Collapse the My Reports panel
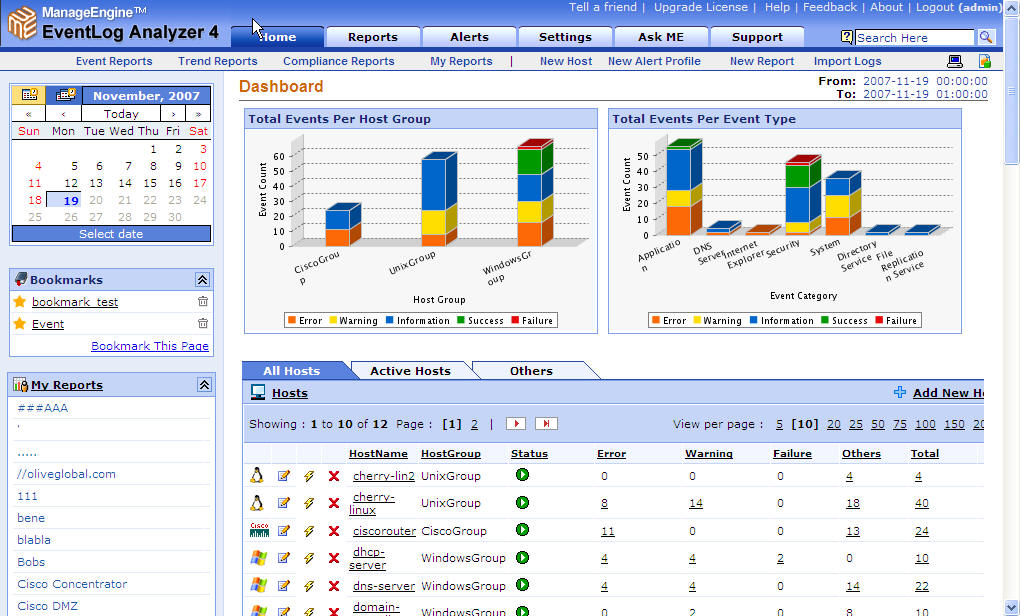Screen dimensions: 1020x616 (204, 384)
